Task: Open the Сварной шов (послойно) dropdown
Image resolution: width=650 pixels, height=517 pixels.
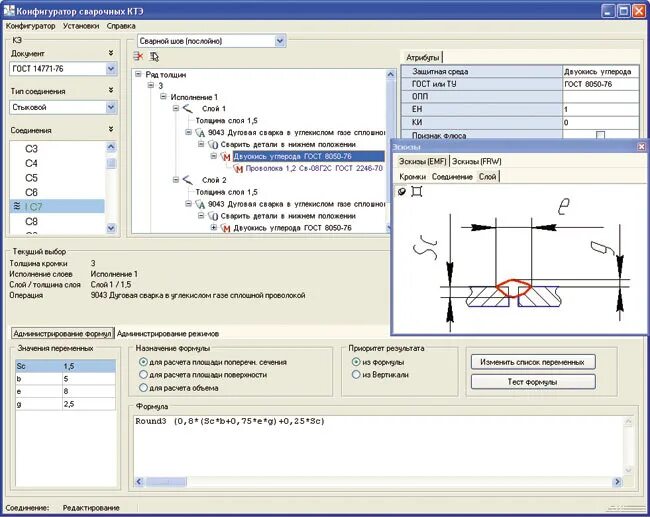Action: [280, 41]
